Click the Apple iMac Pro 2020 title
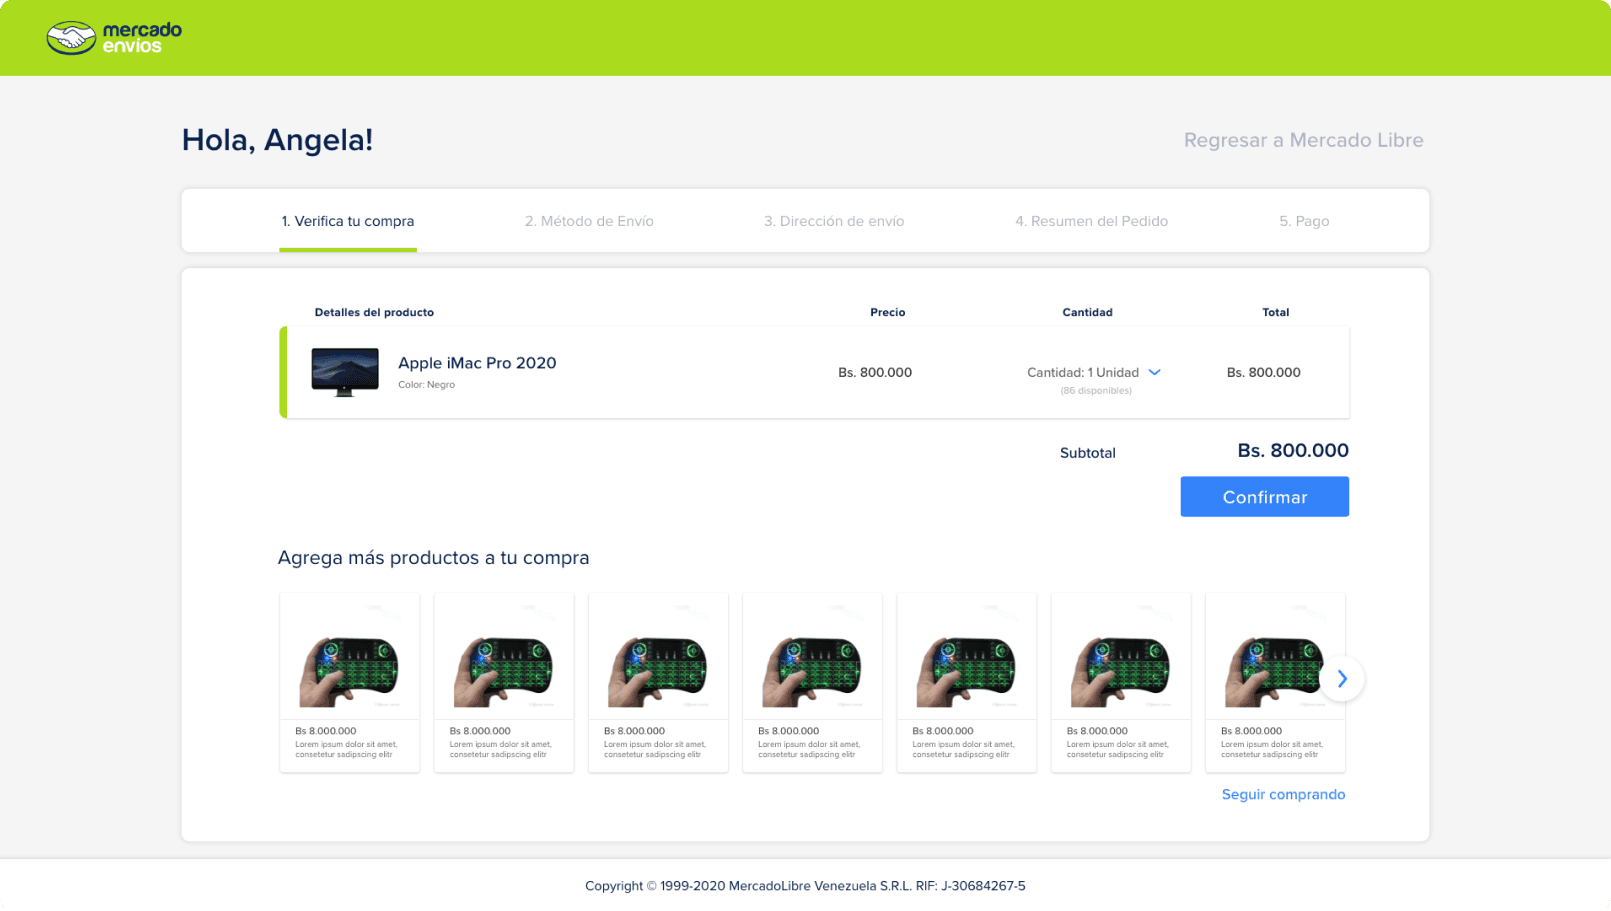This screenshot has height=911, width=1611. 477,363
